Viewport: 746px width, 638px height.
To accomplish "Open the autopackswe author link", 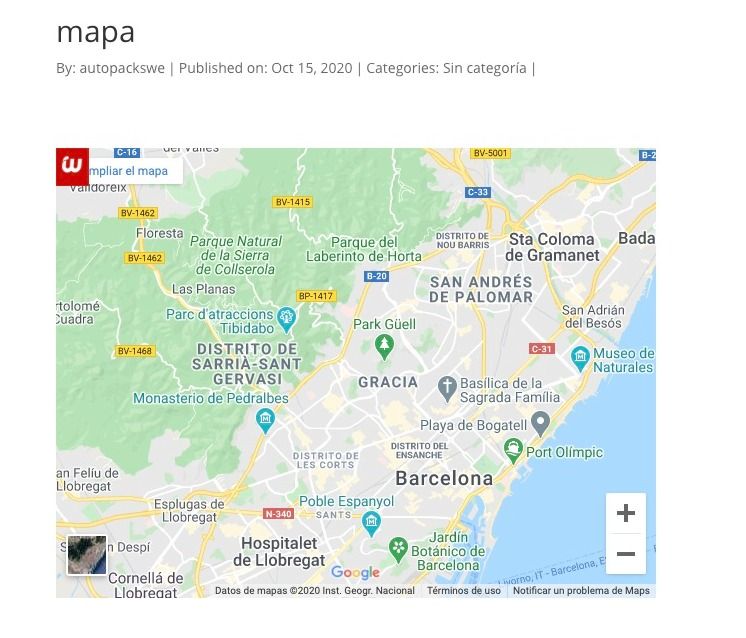I will pos(122,68).
